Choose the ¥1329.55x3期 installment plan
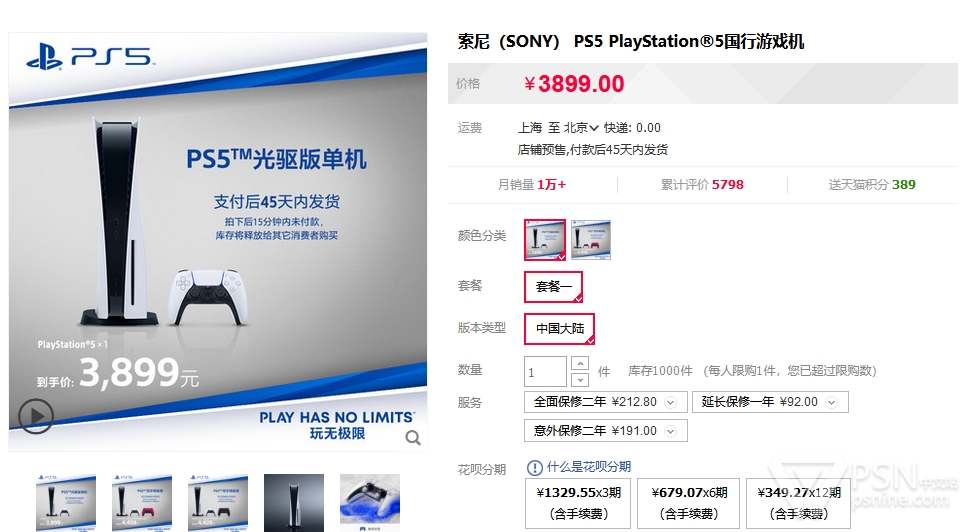The width and height of the screenshot is (970, 532). click(578, 503)
